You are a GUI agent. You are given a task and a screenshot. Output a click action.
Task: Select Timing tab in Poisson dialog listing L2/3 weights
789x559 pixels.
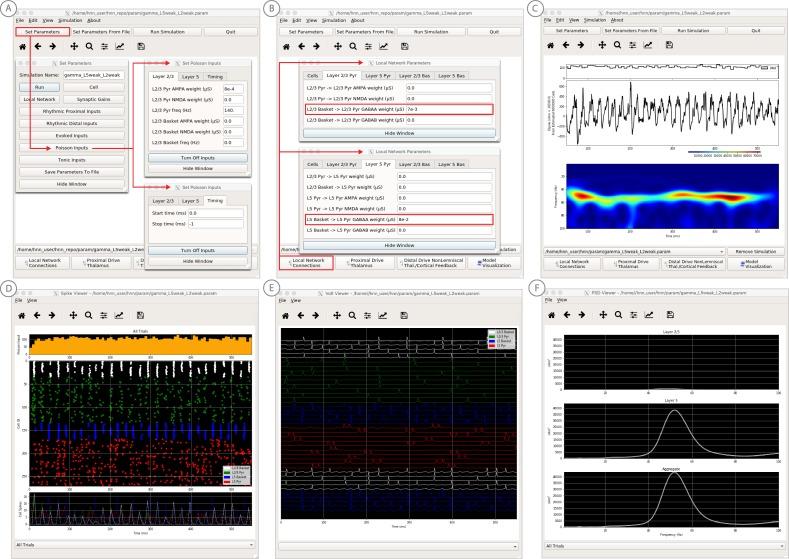tap(215, 76)
